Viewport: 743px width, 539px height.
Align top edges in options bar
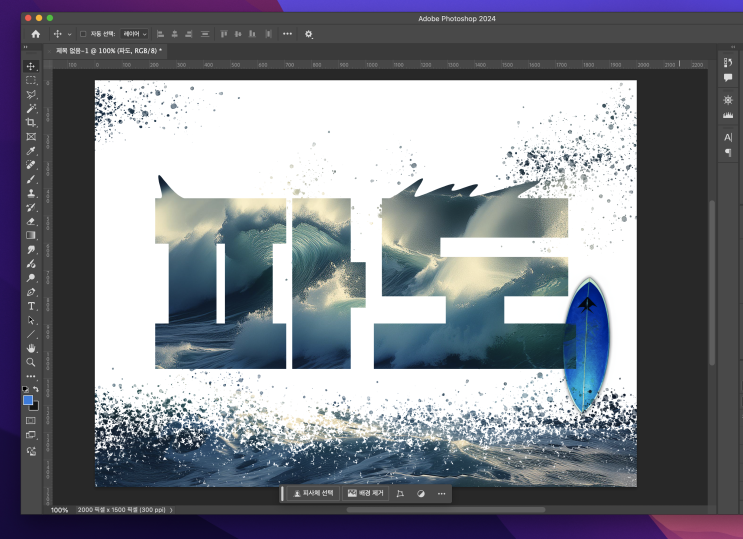[224, 34]
